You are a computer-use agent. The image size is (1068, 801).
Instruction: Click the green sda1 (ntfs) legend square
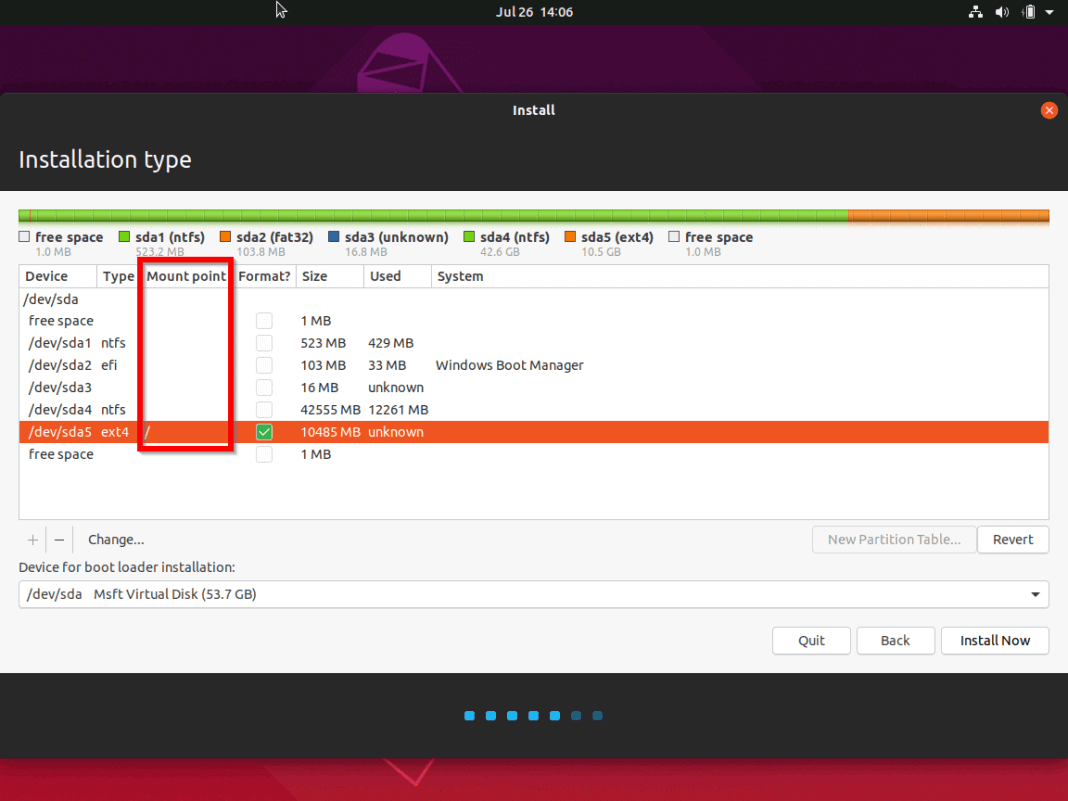pyautogui.click(x=124, y=236)
